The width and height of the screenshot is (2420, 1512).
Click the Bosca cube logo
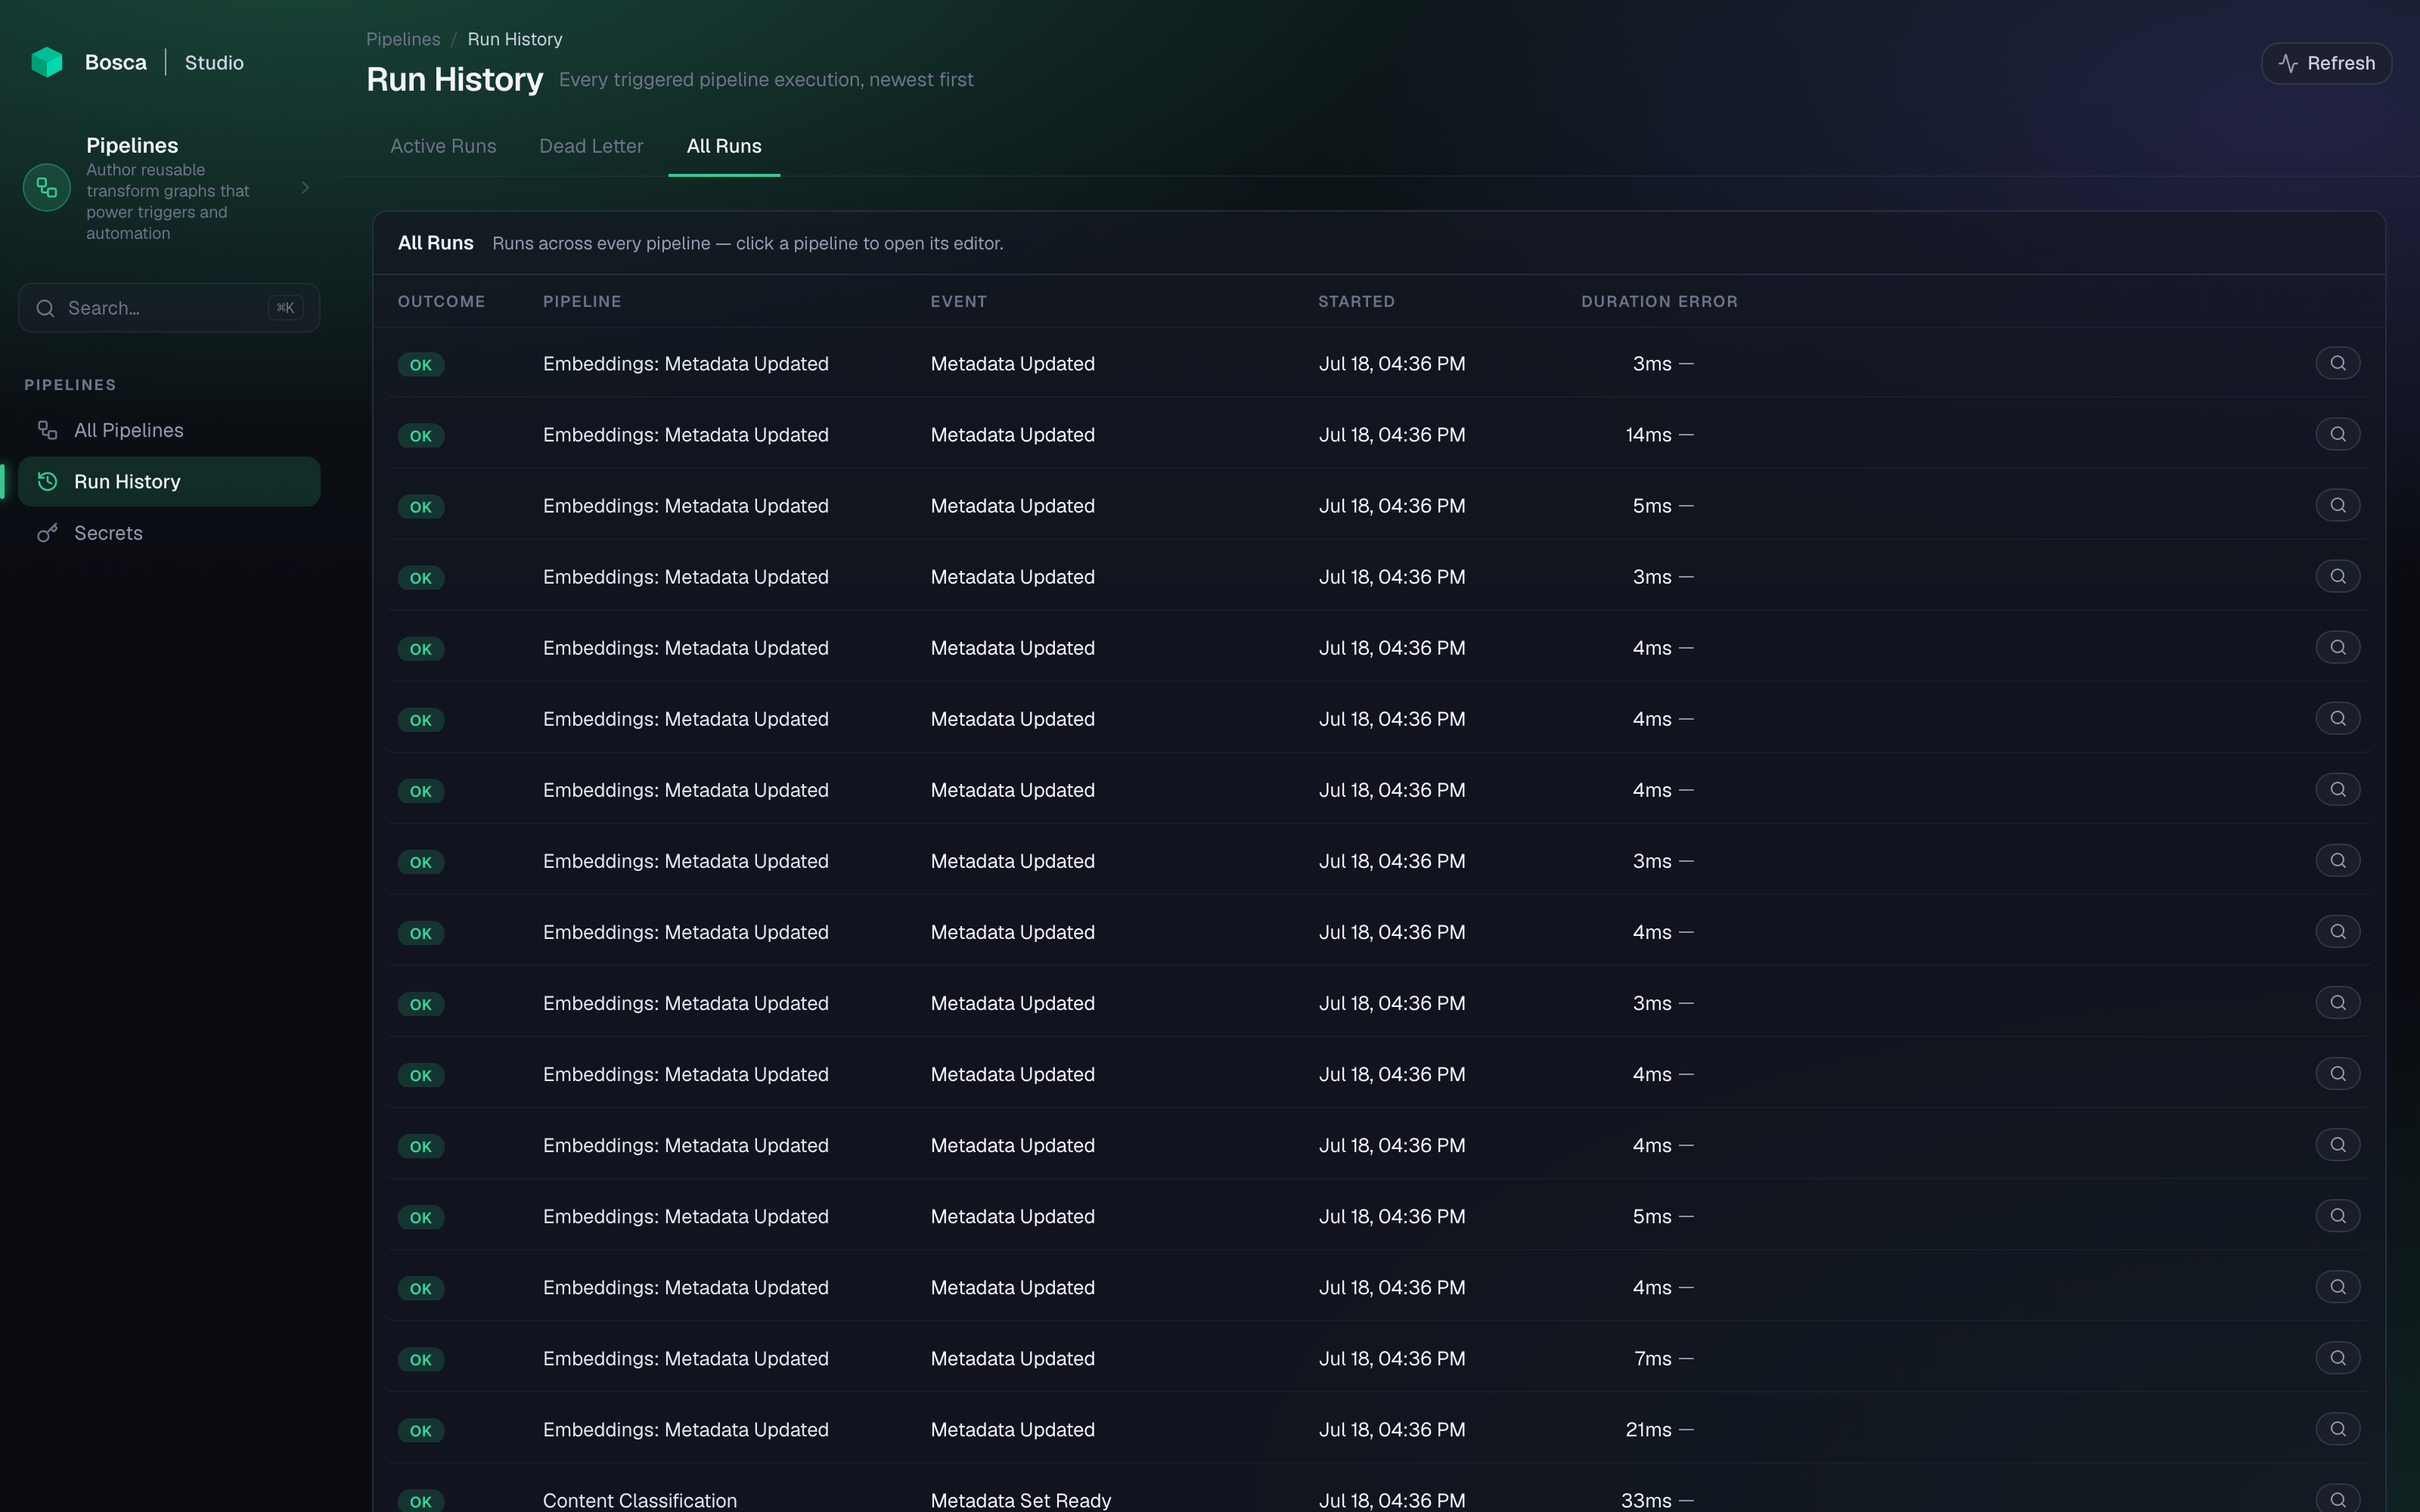(47, 62)
